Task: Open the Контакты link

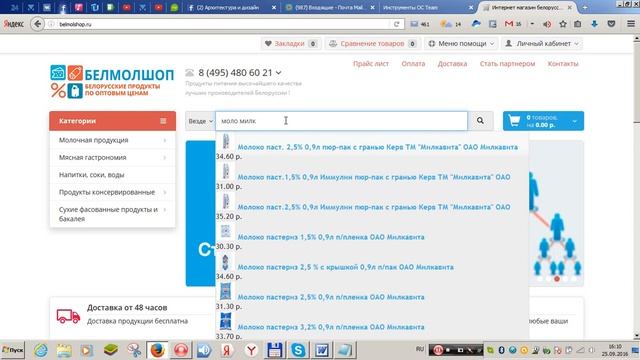Action: point(563,64)
